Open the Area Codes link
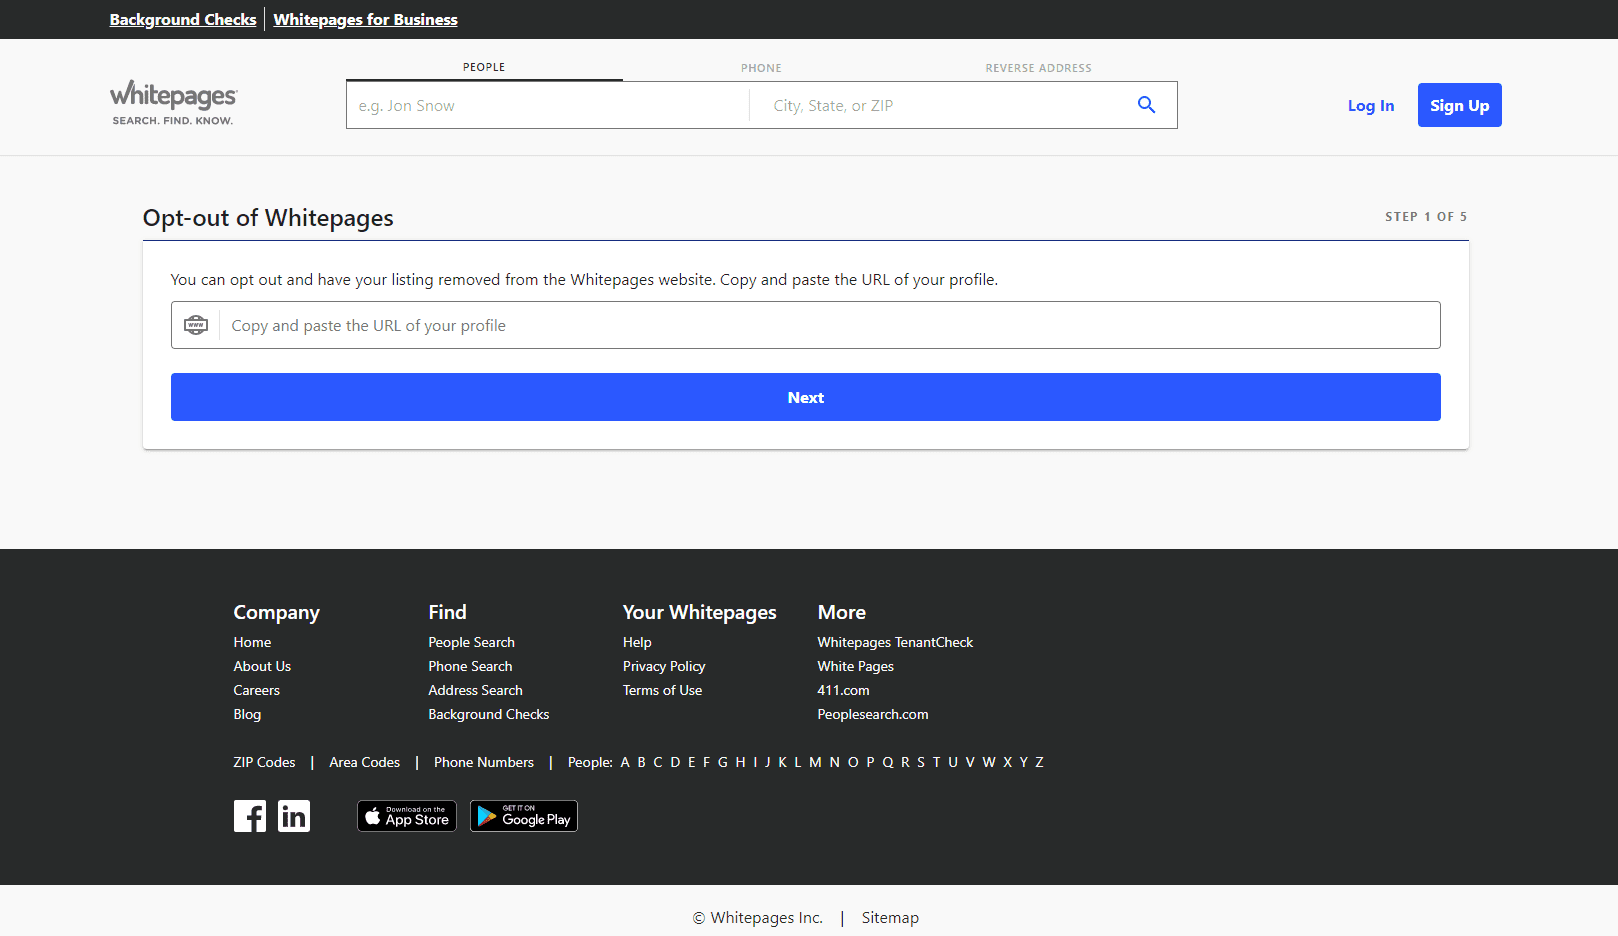Viewport: 1618px width, 936px height. [364, 762]
